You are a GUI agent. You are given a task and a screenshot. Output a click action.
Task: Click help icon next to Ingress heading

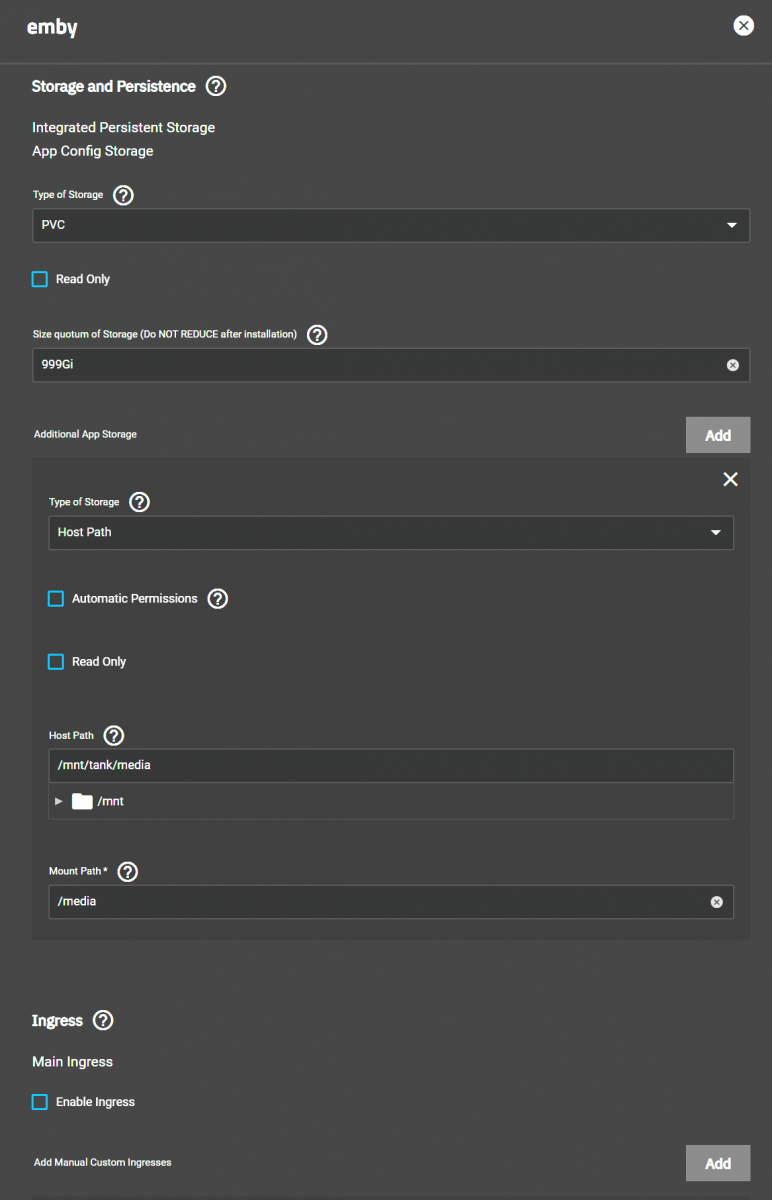(x=103, y=1020)
